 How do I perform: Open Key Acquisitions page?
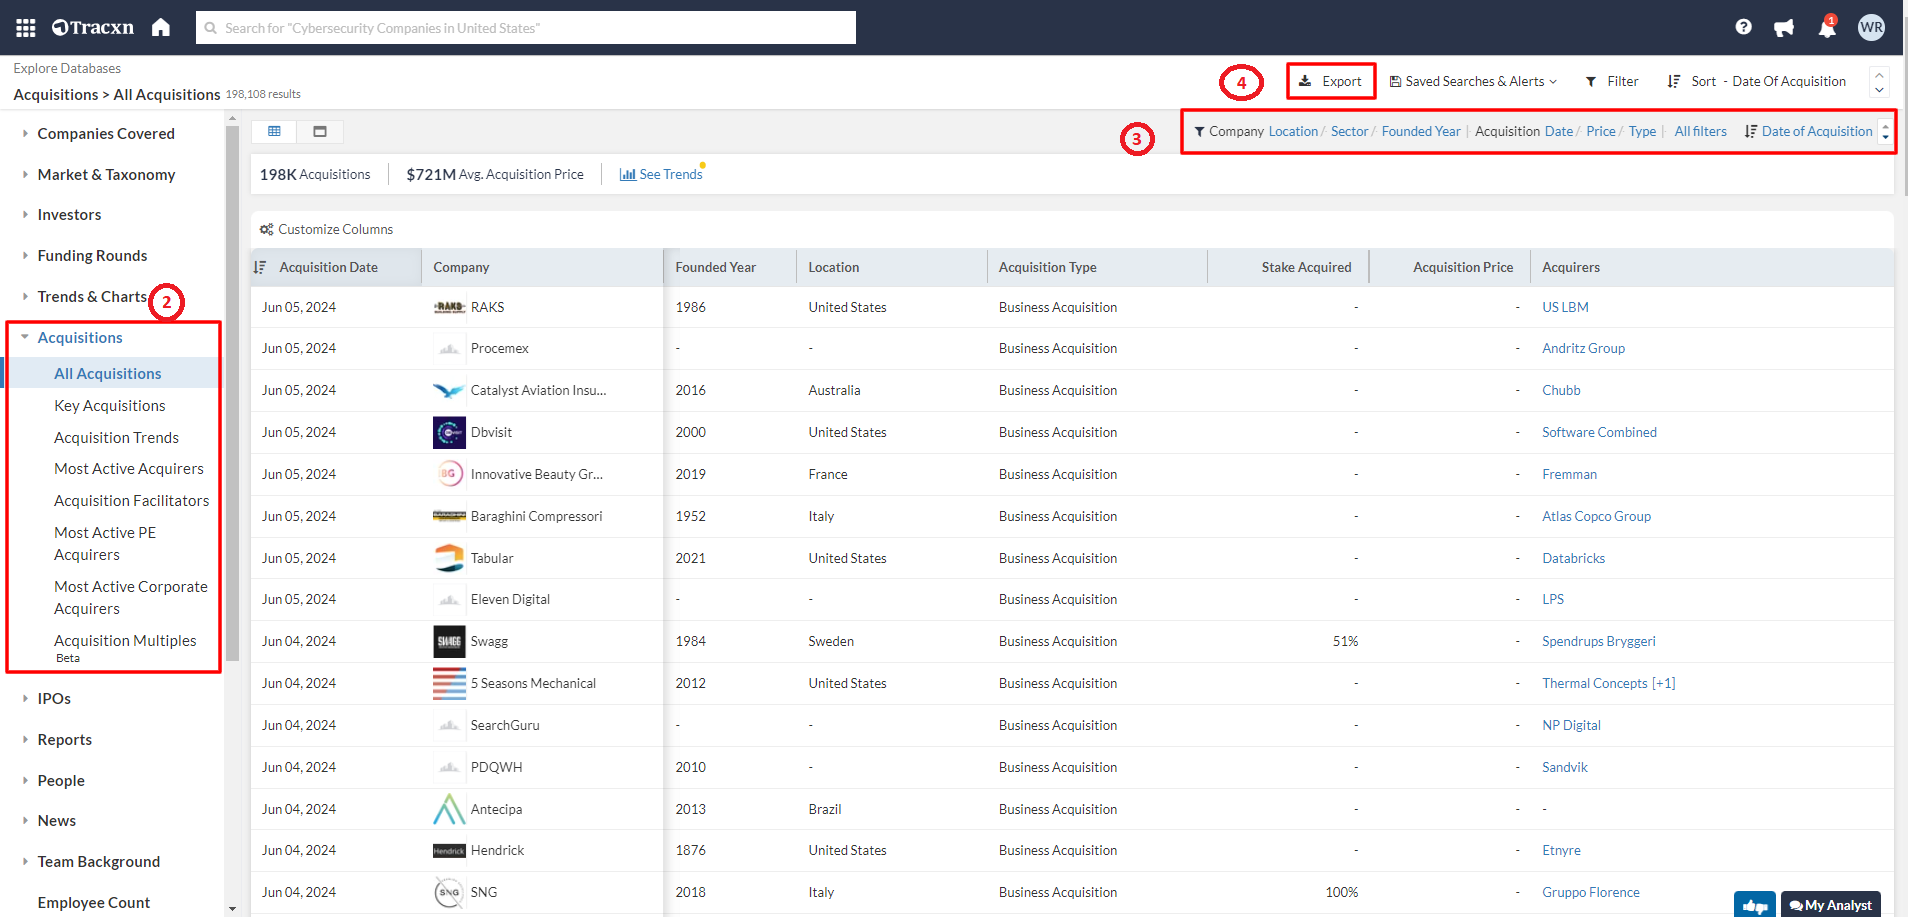tap(110, 405)
